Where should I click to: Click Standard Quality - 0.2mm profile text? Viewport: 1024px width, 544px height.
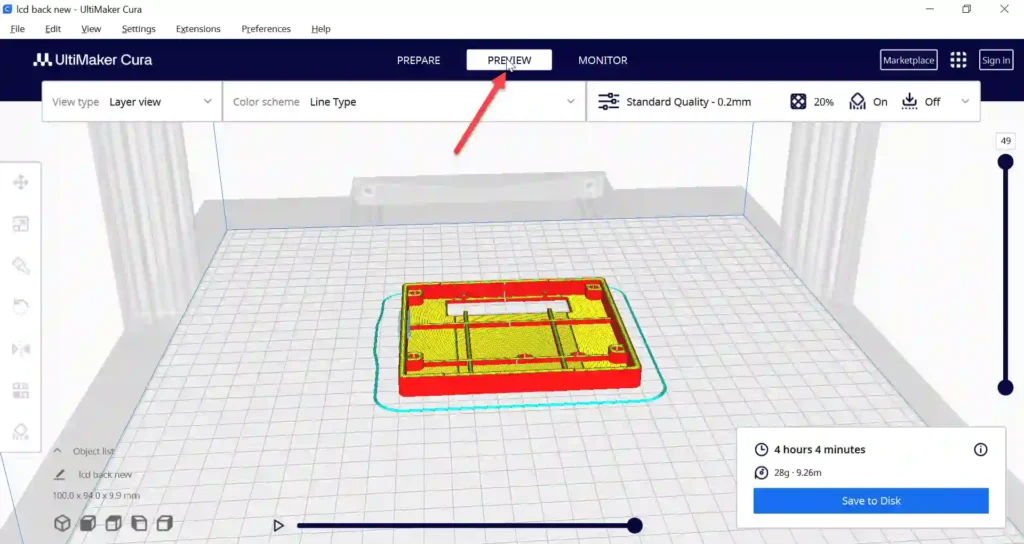point(688,102)
